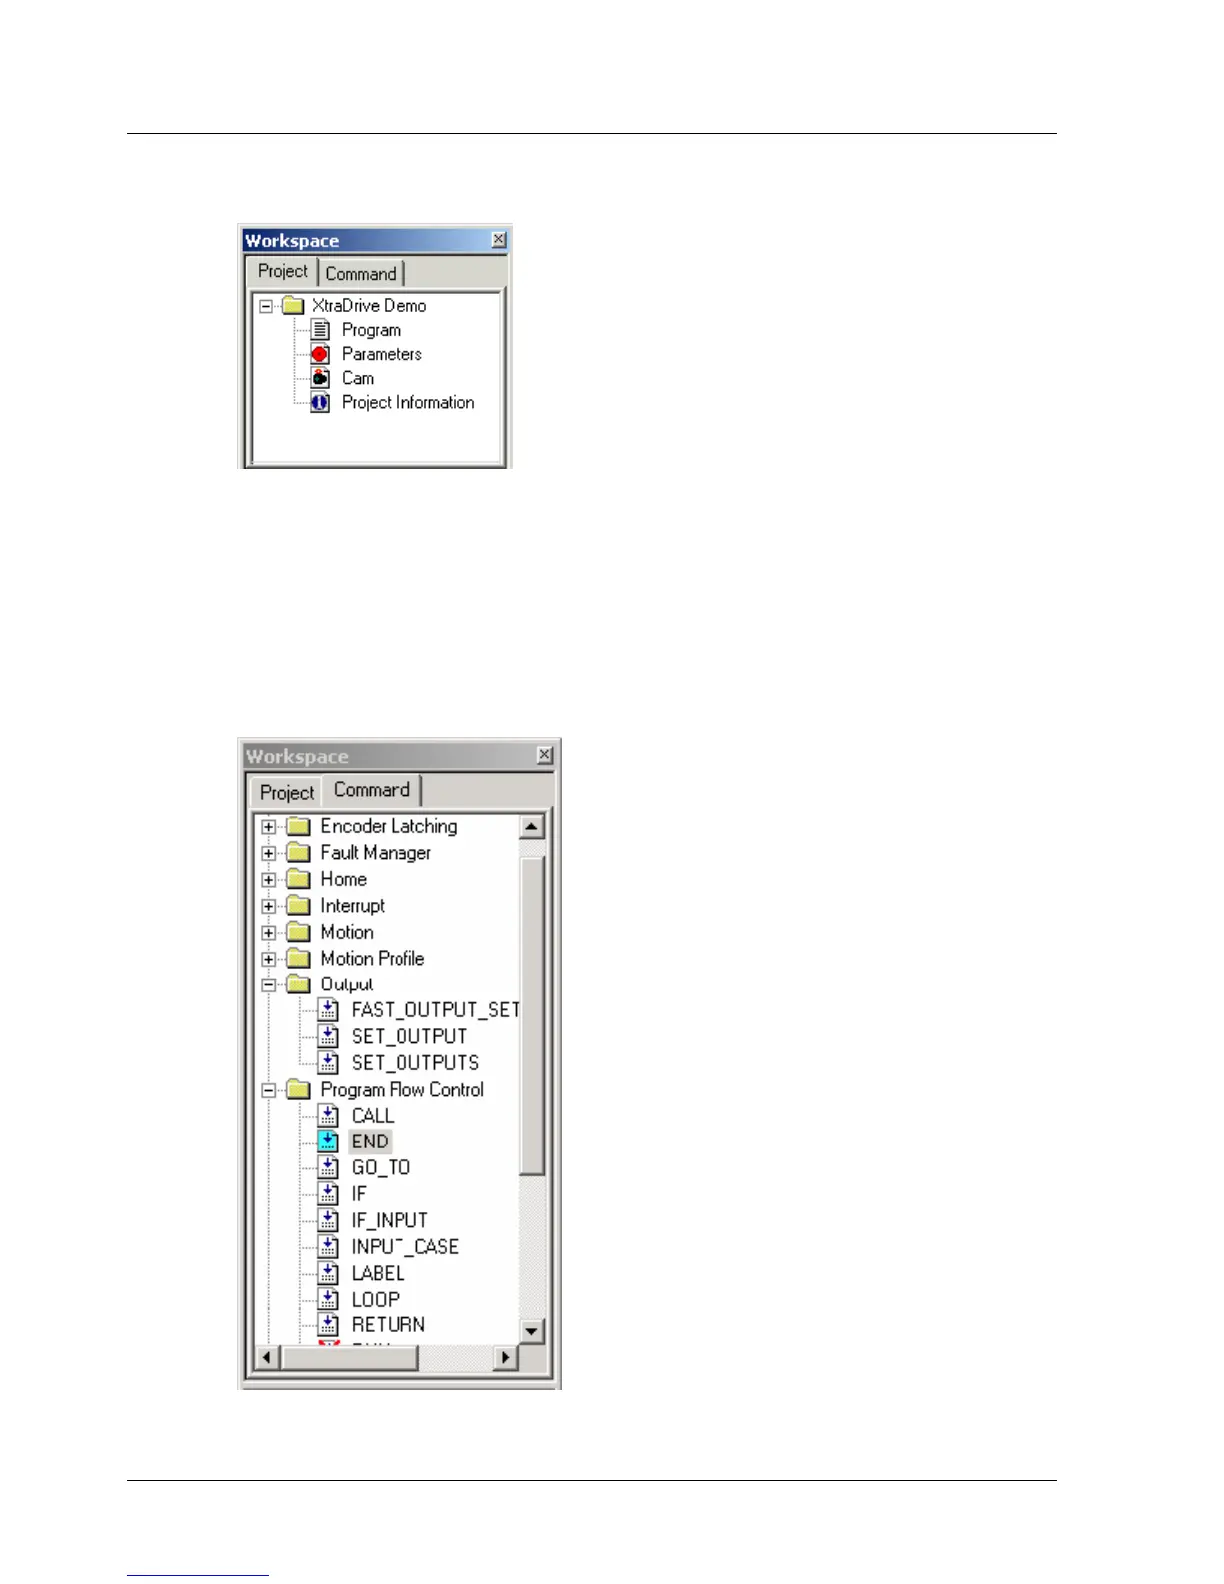Click the horizontal scrollbar thumb
The image size is (1224, 1584).
click(x=350, y=1357)
